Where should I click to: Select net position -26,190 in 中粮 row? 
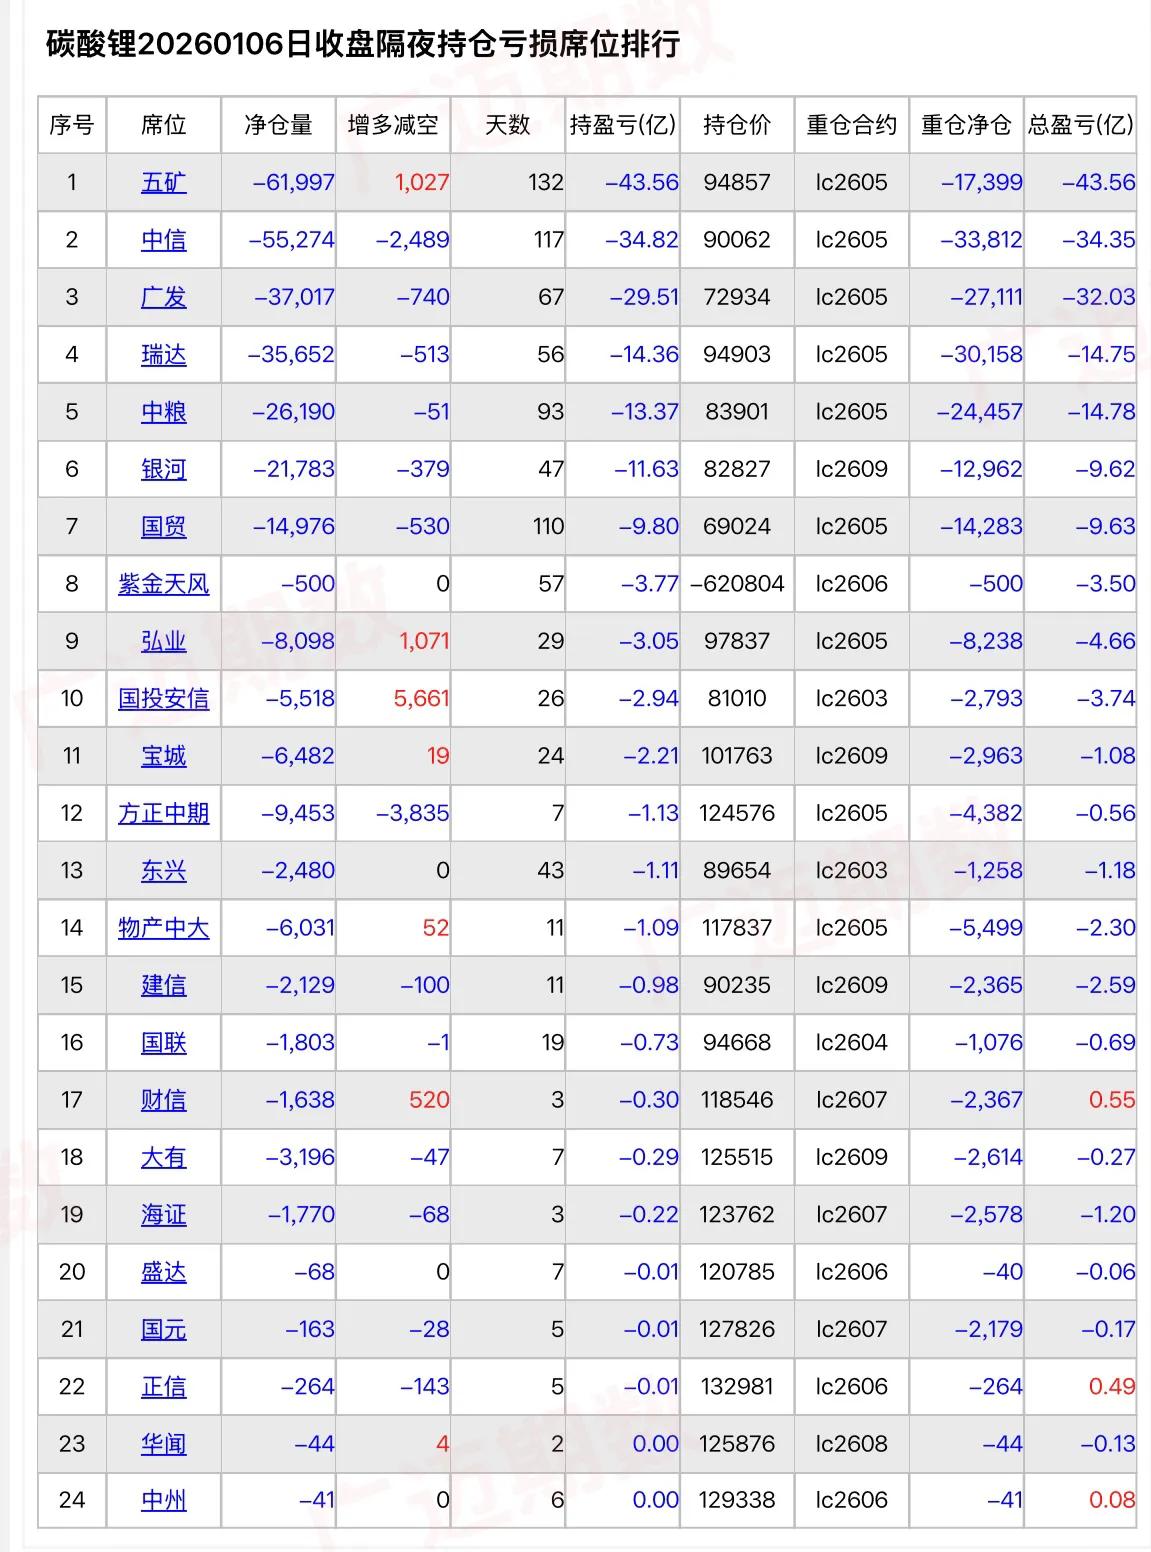pos(294,412)
